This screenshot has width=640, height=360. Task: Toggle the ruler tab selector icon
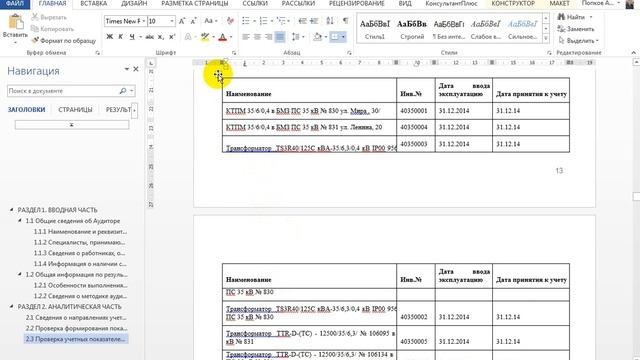pyautogui.click(x=151, y=63)
